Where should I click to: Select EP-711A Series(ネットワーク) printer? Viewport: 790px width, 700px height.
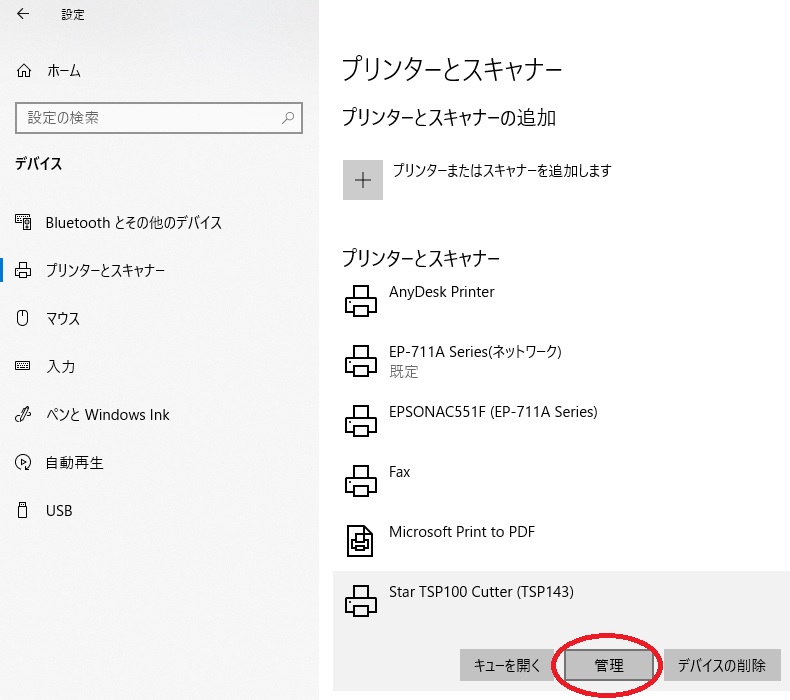click(x=475, y=351)
